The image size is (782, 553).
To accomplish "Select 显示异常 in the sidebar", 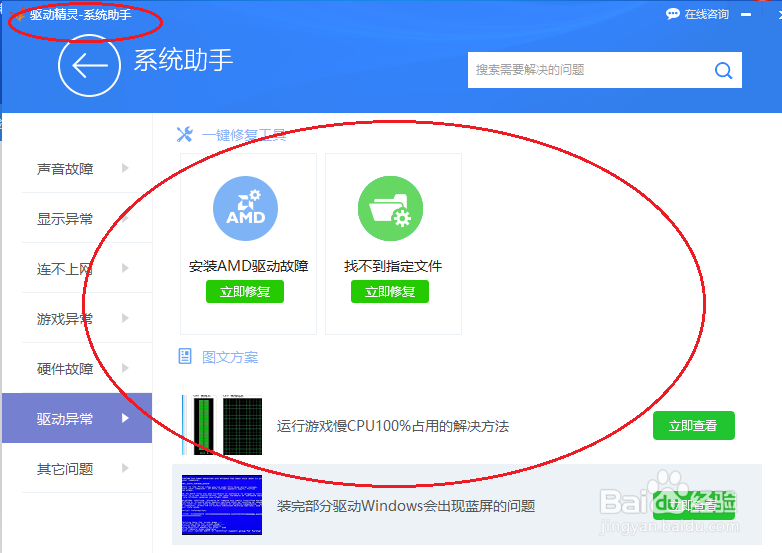I will tap(77, 218).
